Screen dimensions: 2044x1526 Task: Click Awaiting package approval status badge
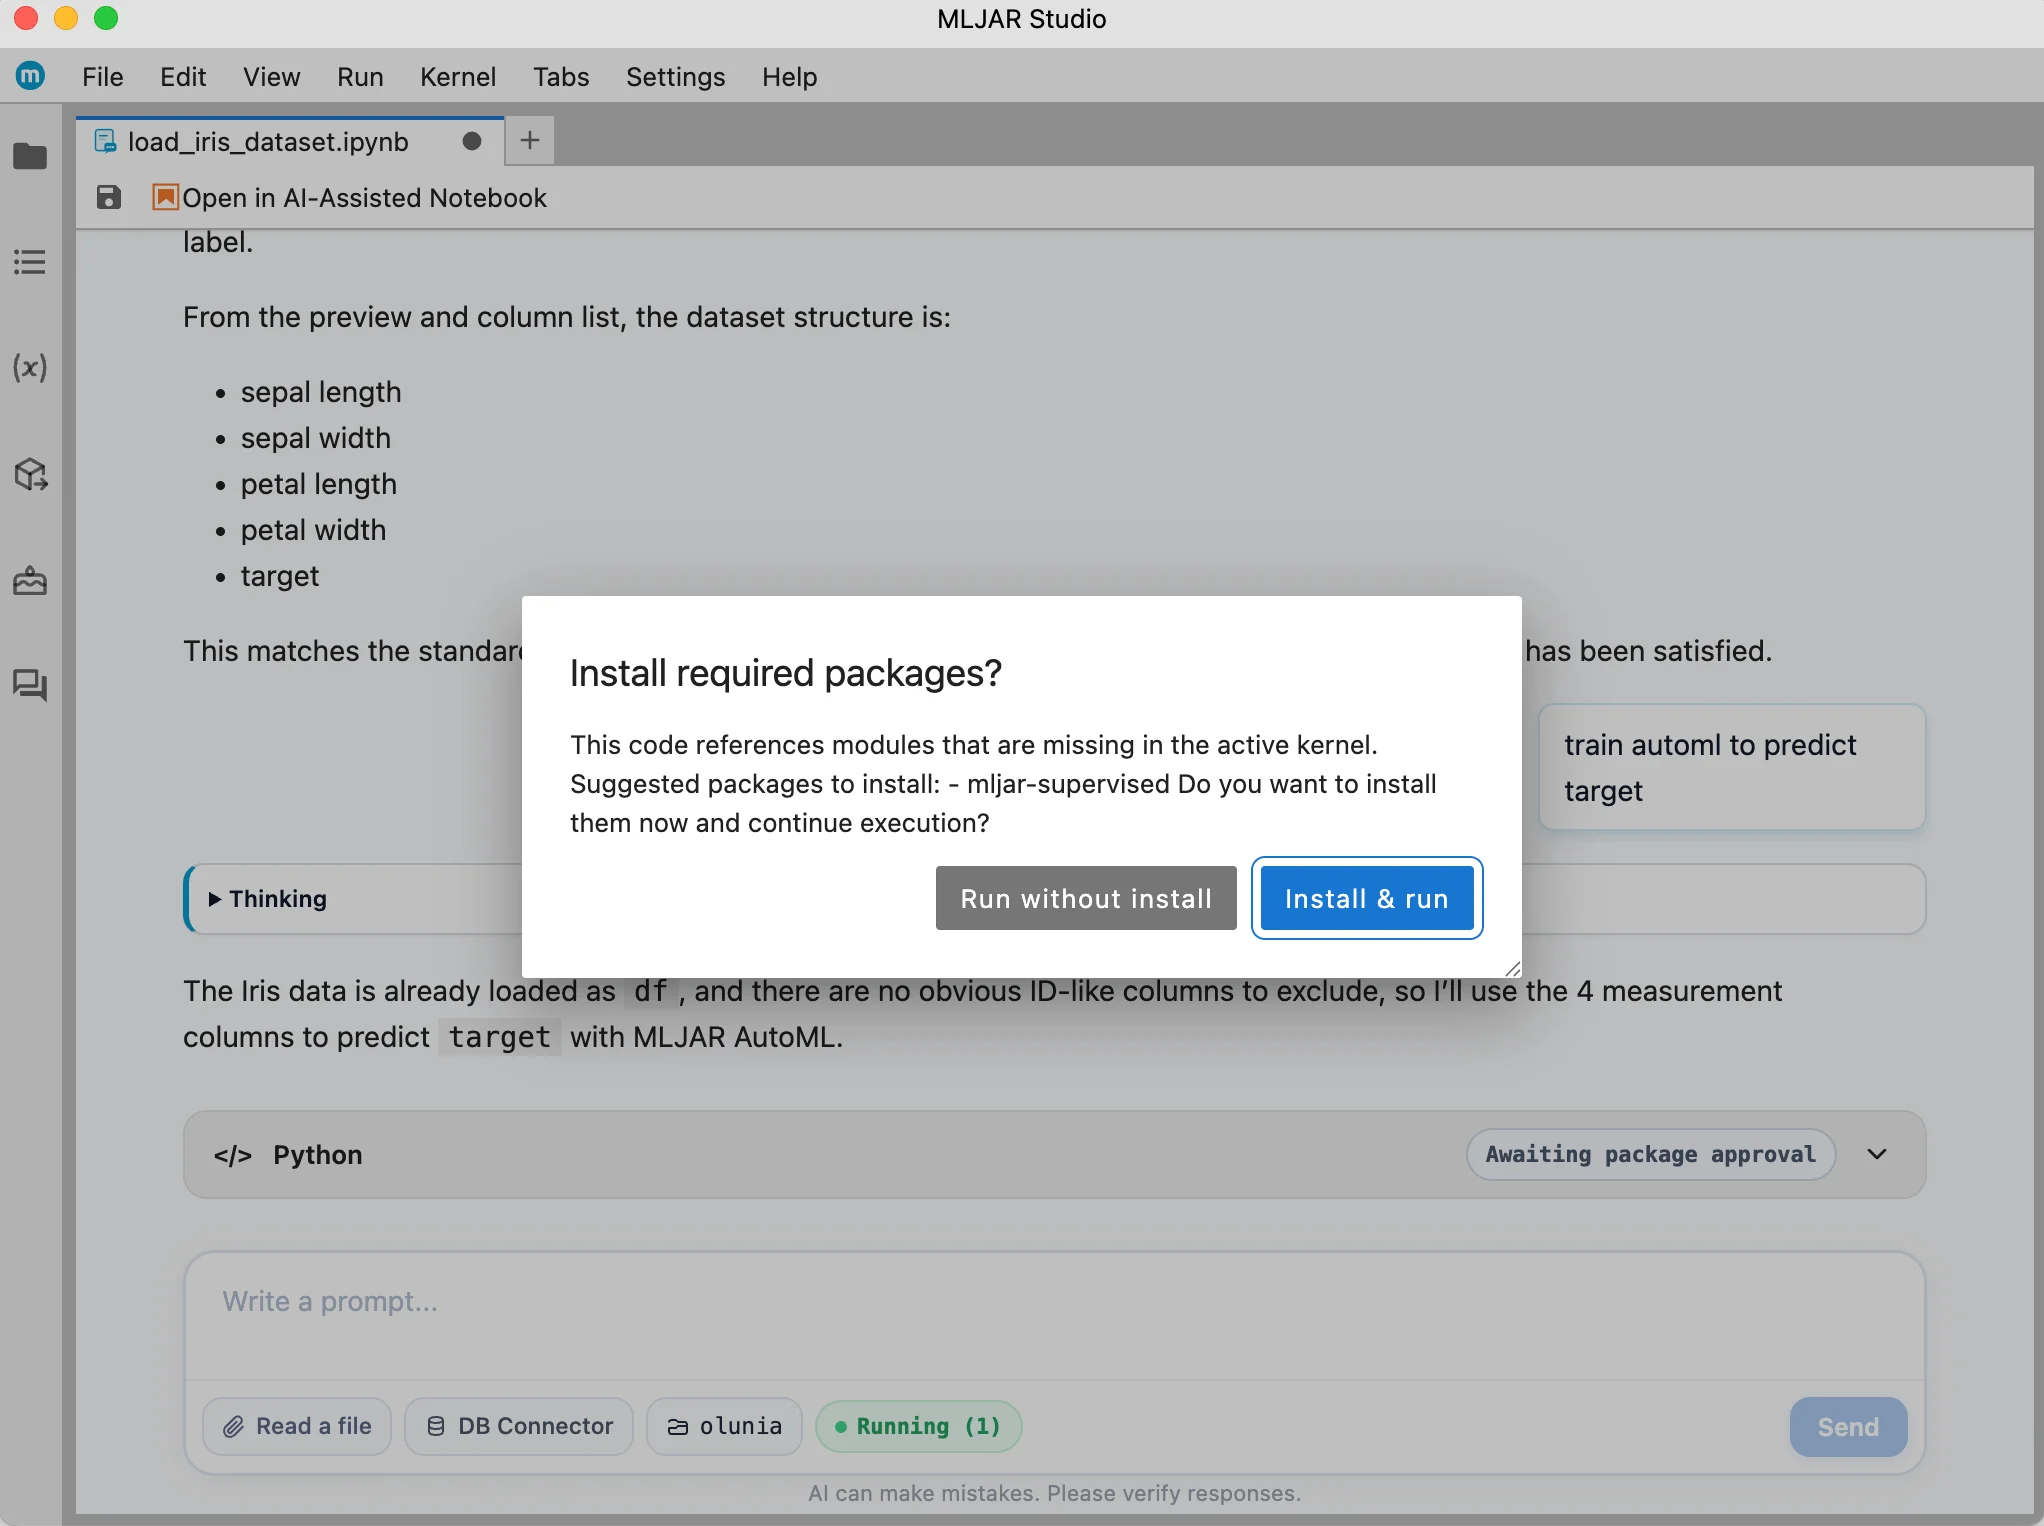(1650, 1154)
